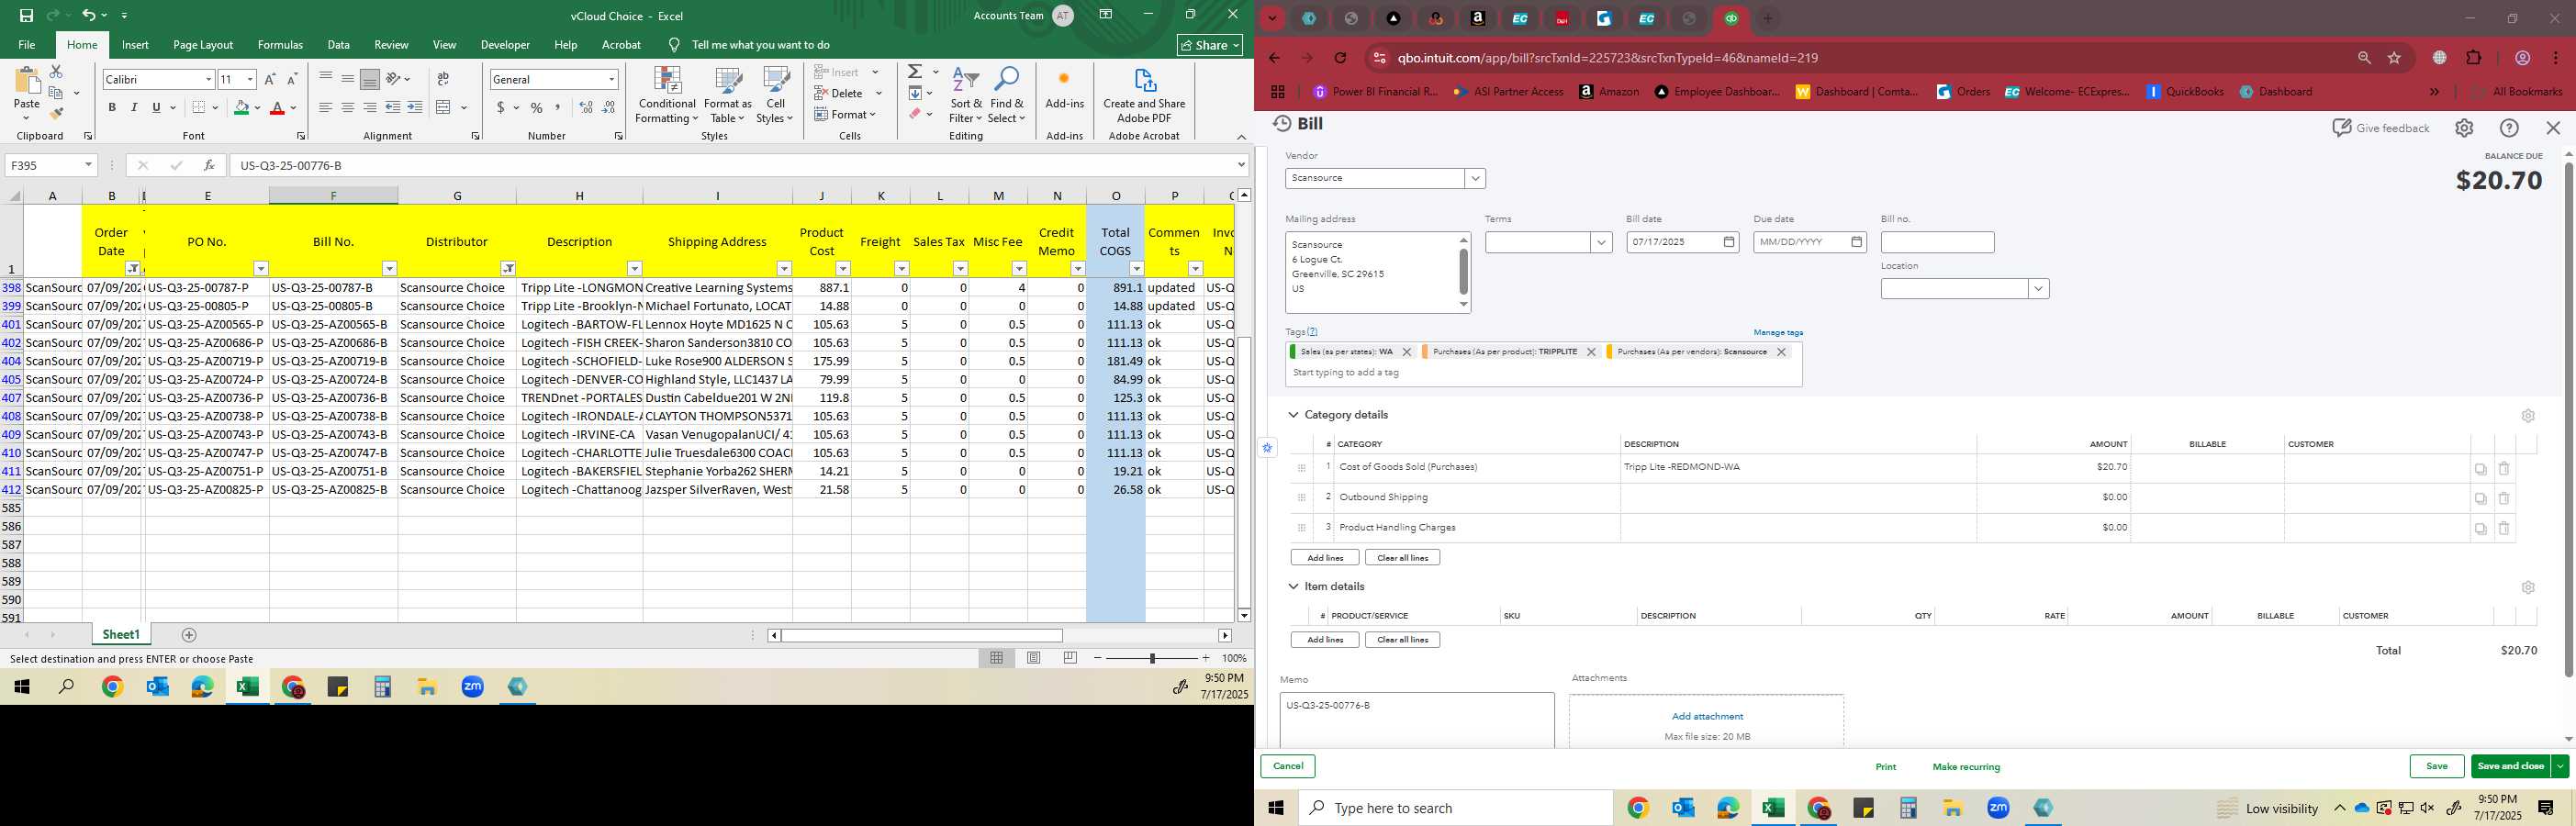Screen dimensions: 2576x826
Task: Open the Terms dropdown in bill
Action: (x=1601, y=242)
